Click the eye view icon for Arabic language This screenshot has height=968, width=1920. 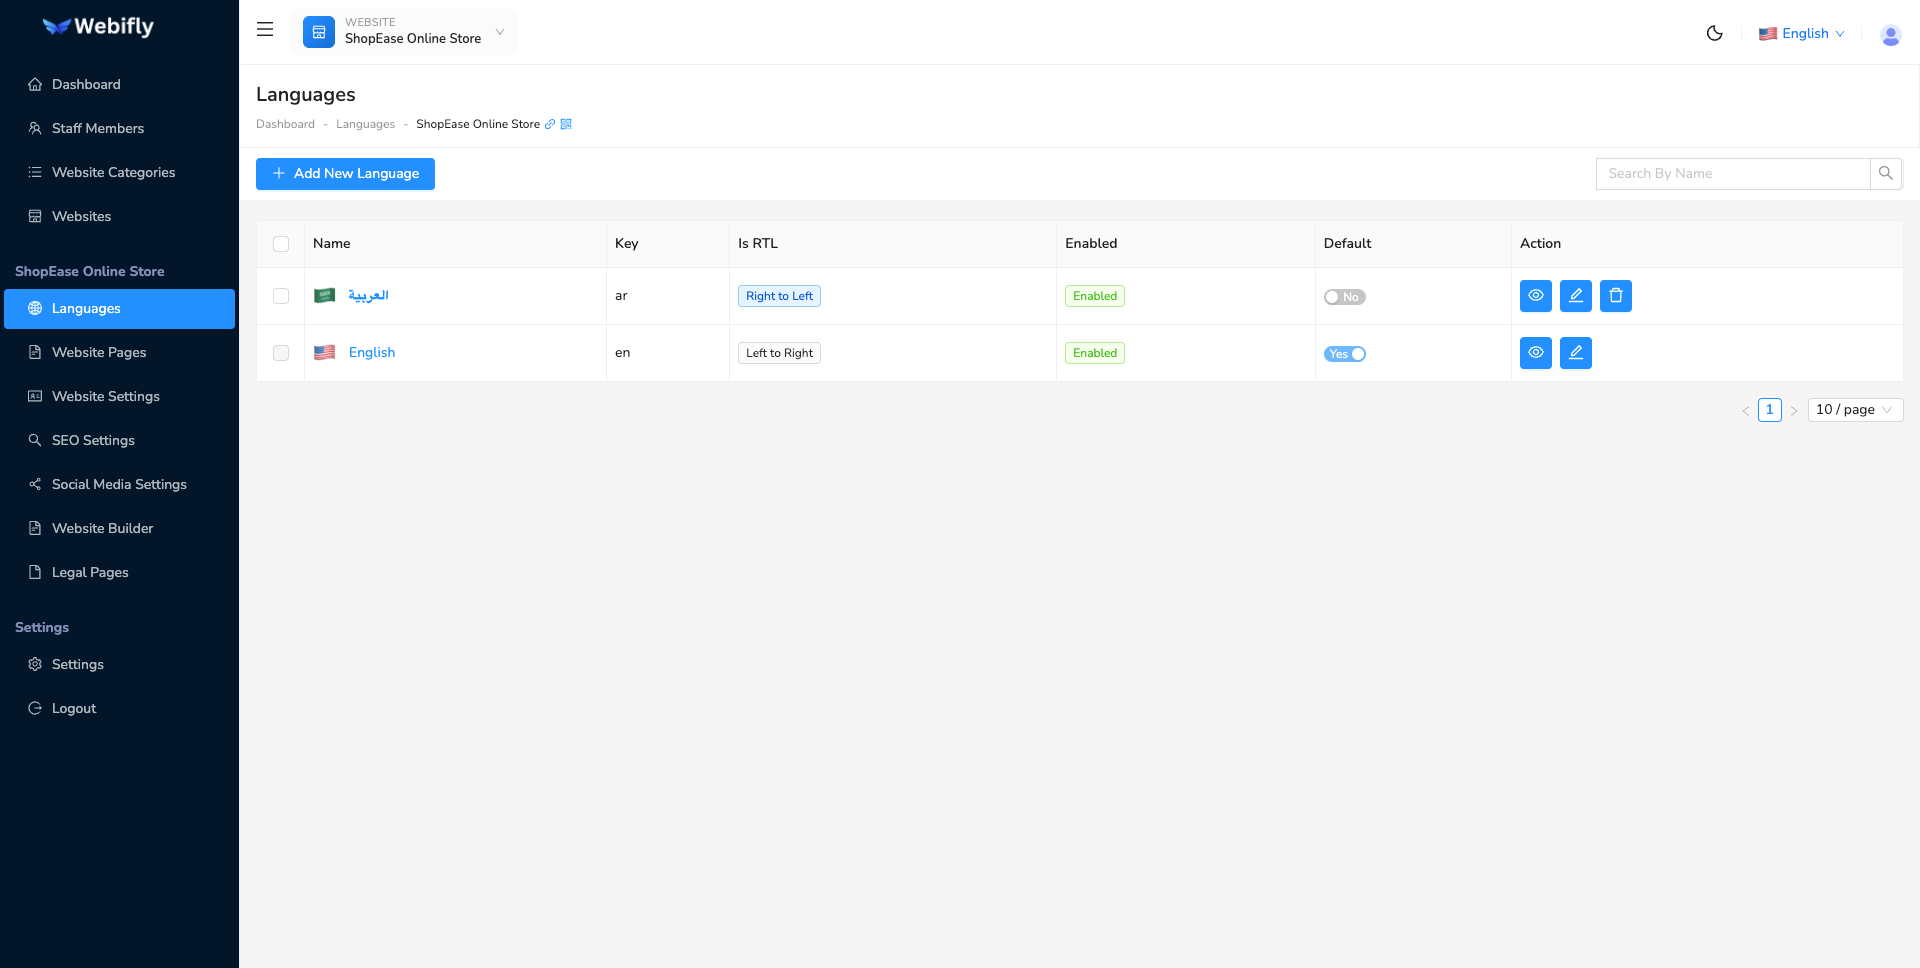[x=1535, y=296]
